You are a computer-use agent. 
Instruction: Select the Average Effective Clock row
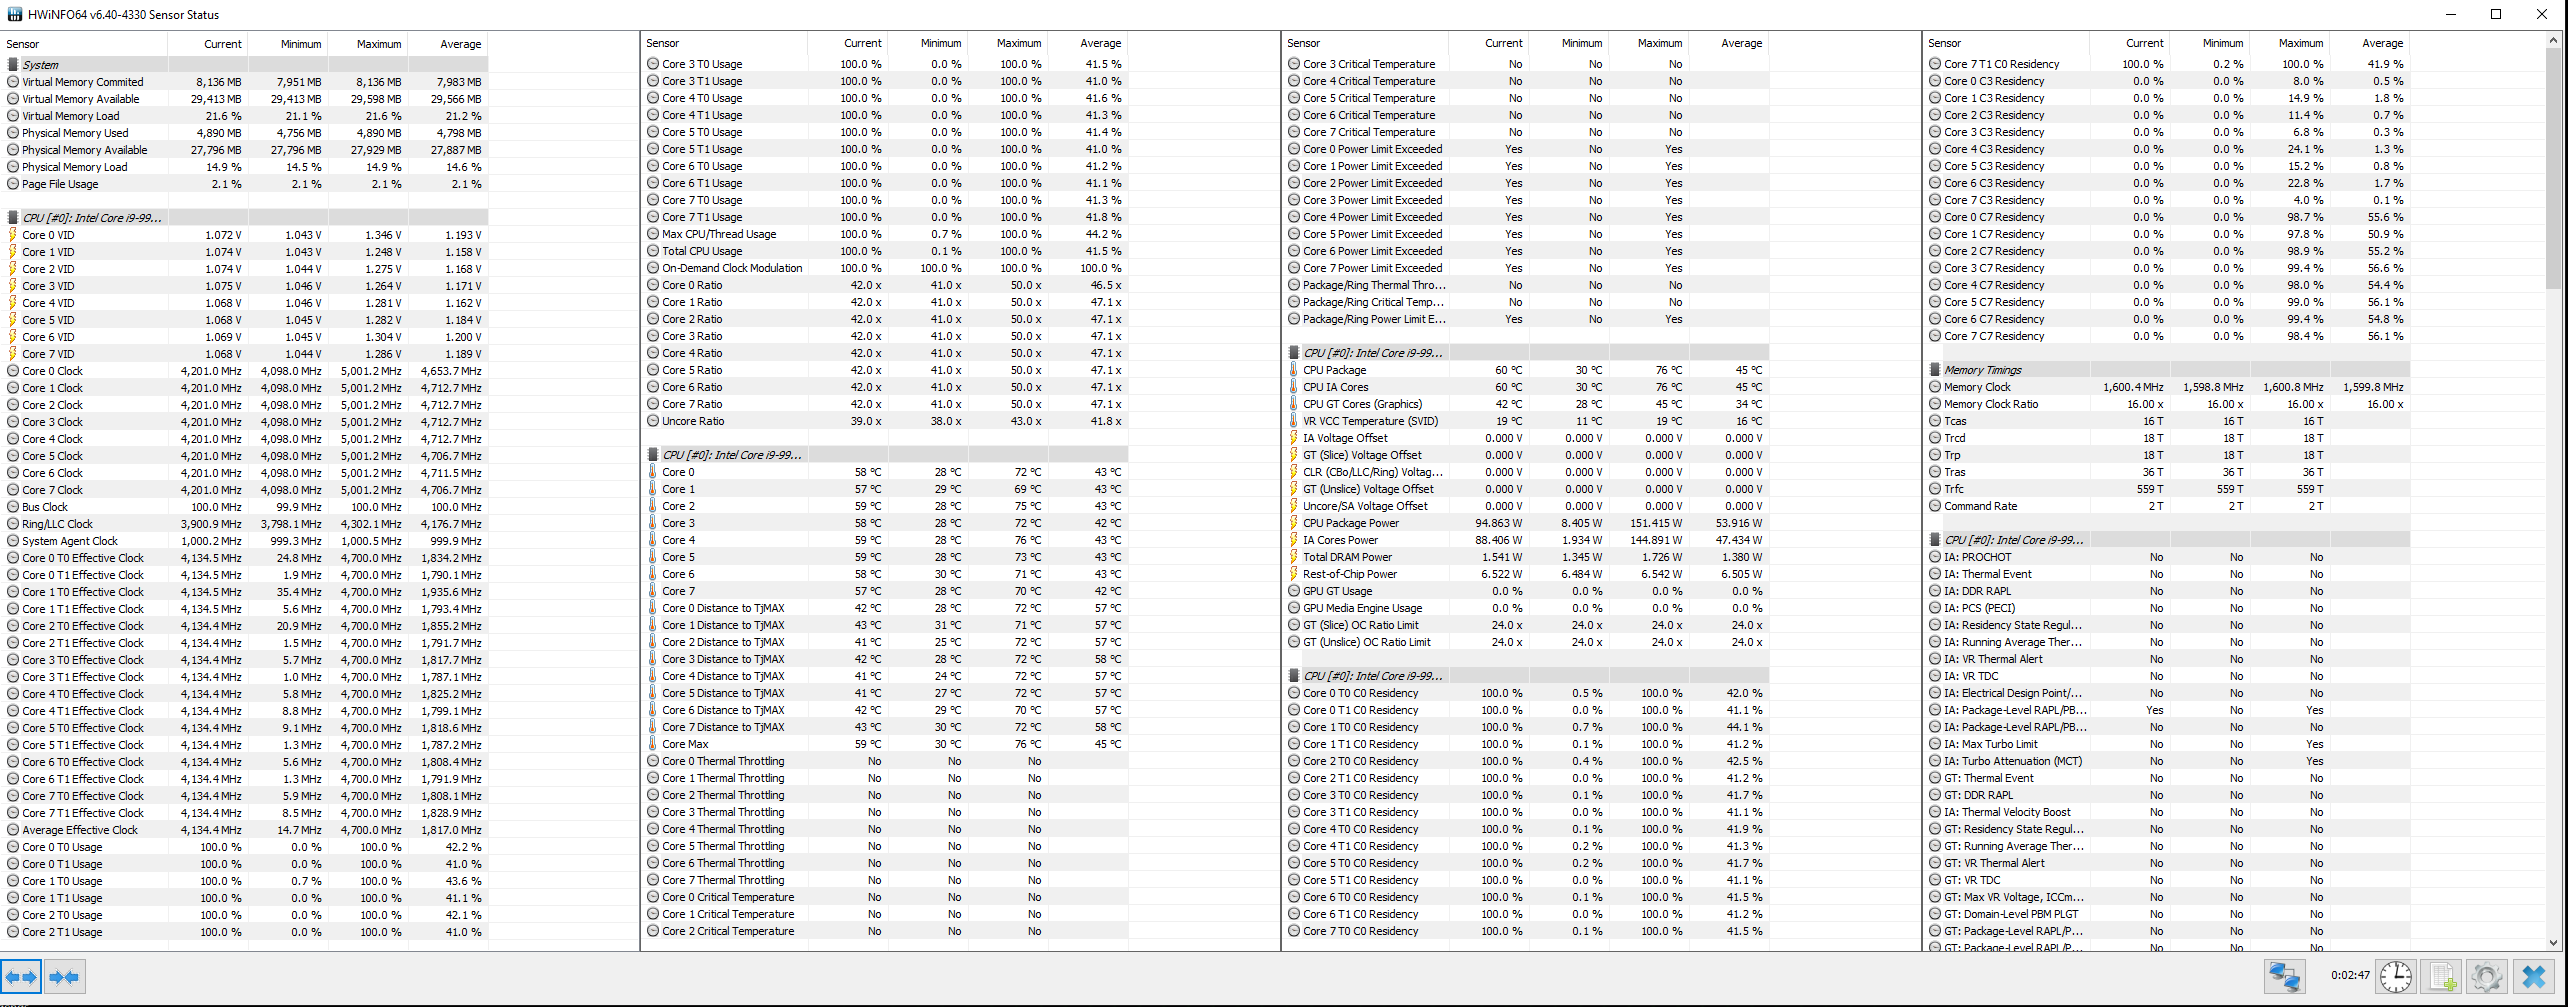pyautogui.click(x=245, y=830)
